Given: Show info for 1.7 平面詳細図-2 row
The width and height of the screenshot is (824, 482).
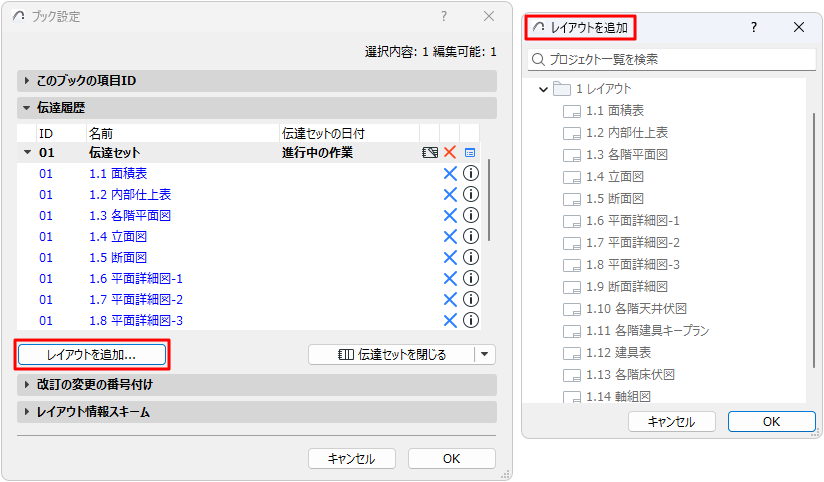Looking at the screenshot, I should pos(471,299).
